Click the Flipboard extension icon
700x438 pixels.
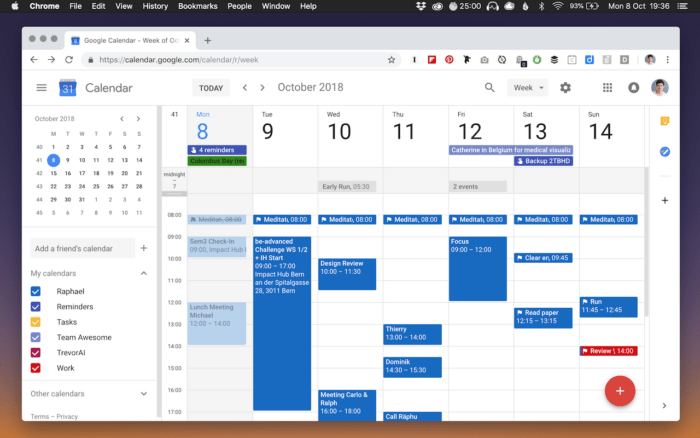pos(432,60)
